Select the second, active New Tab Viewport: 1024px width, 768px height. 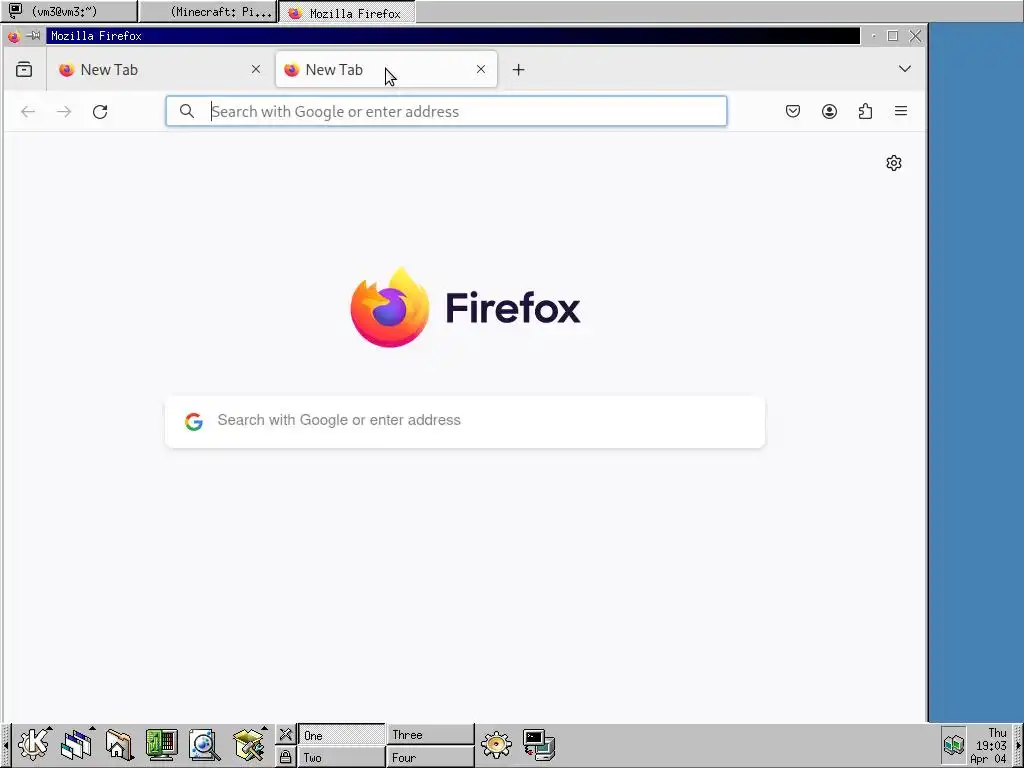[x=386, y=69]
